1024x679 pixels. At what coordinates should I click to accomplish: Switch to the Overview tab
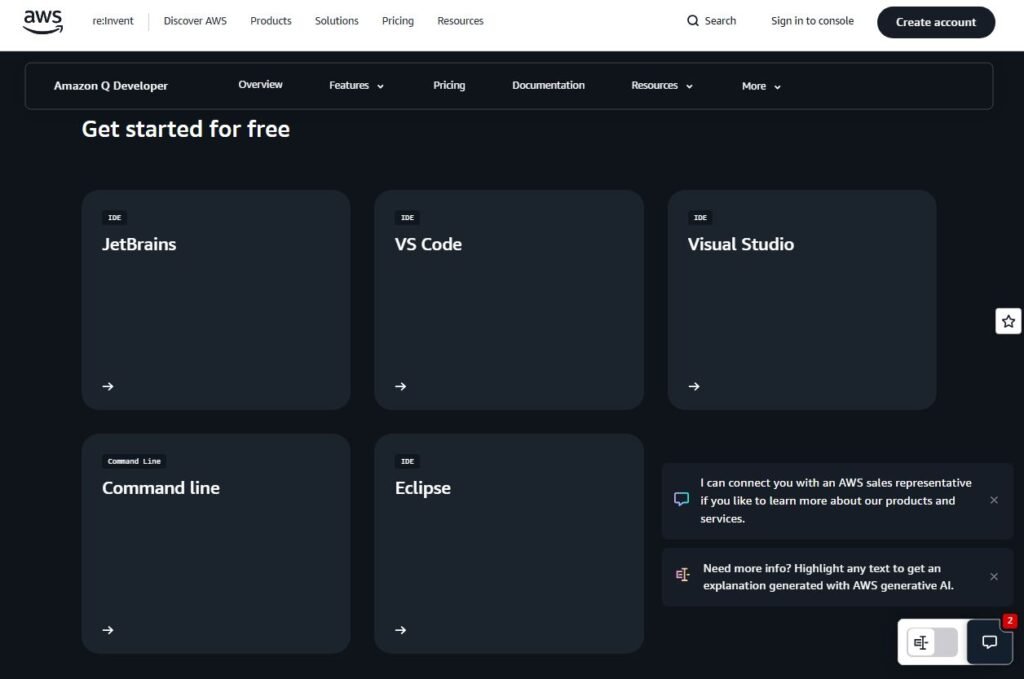click(x=260, y=85)
